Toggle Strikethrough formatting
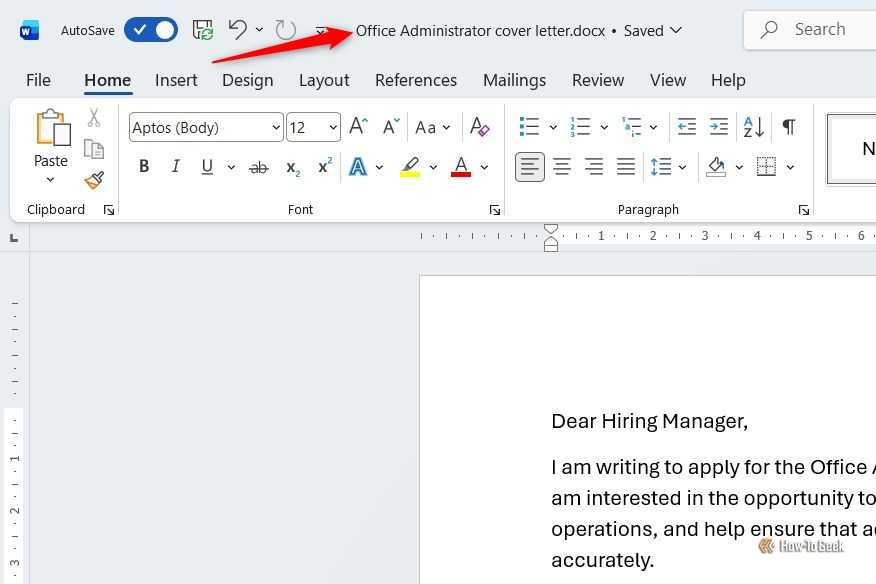This screenshot has height=584, width=876. point(259,167)
